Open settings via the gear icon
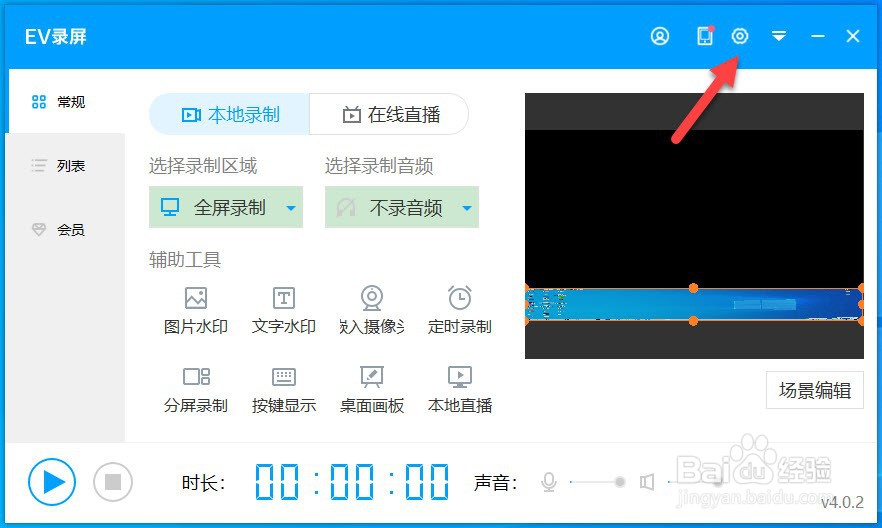 coord(740,37)
